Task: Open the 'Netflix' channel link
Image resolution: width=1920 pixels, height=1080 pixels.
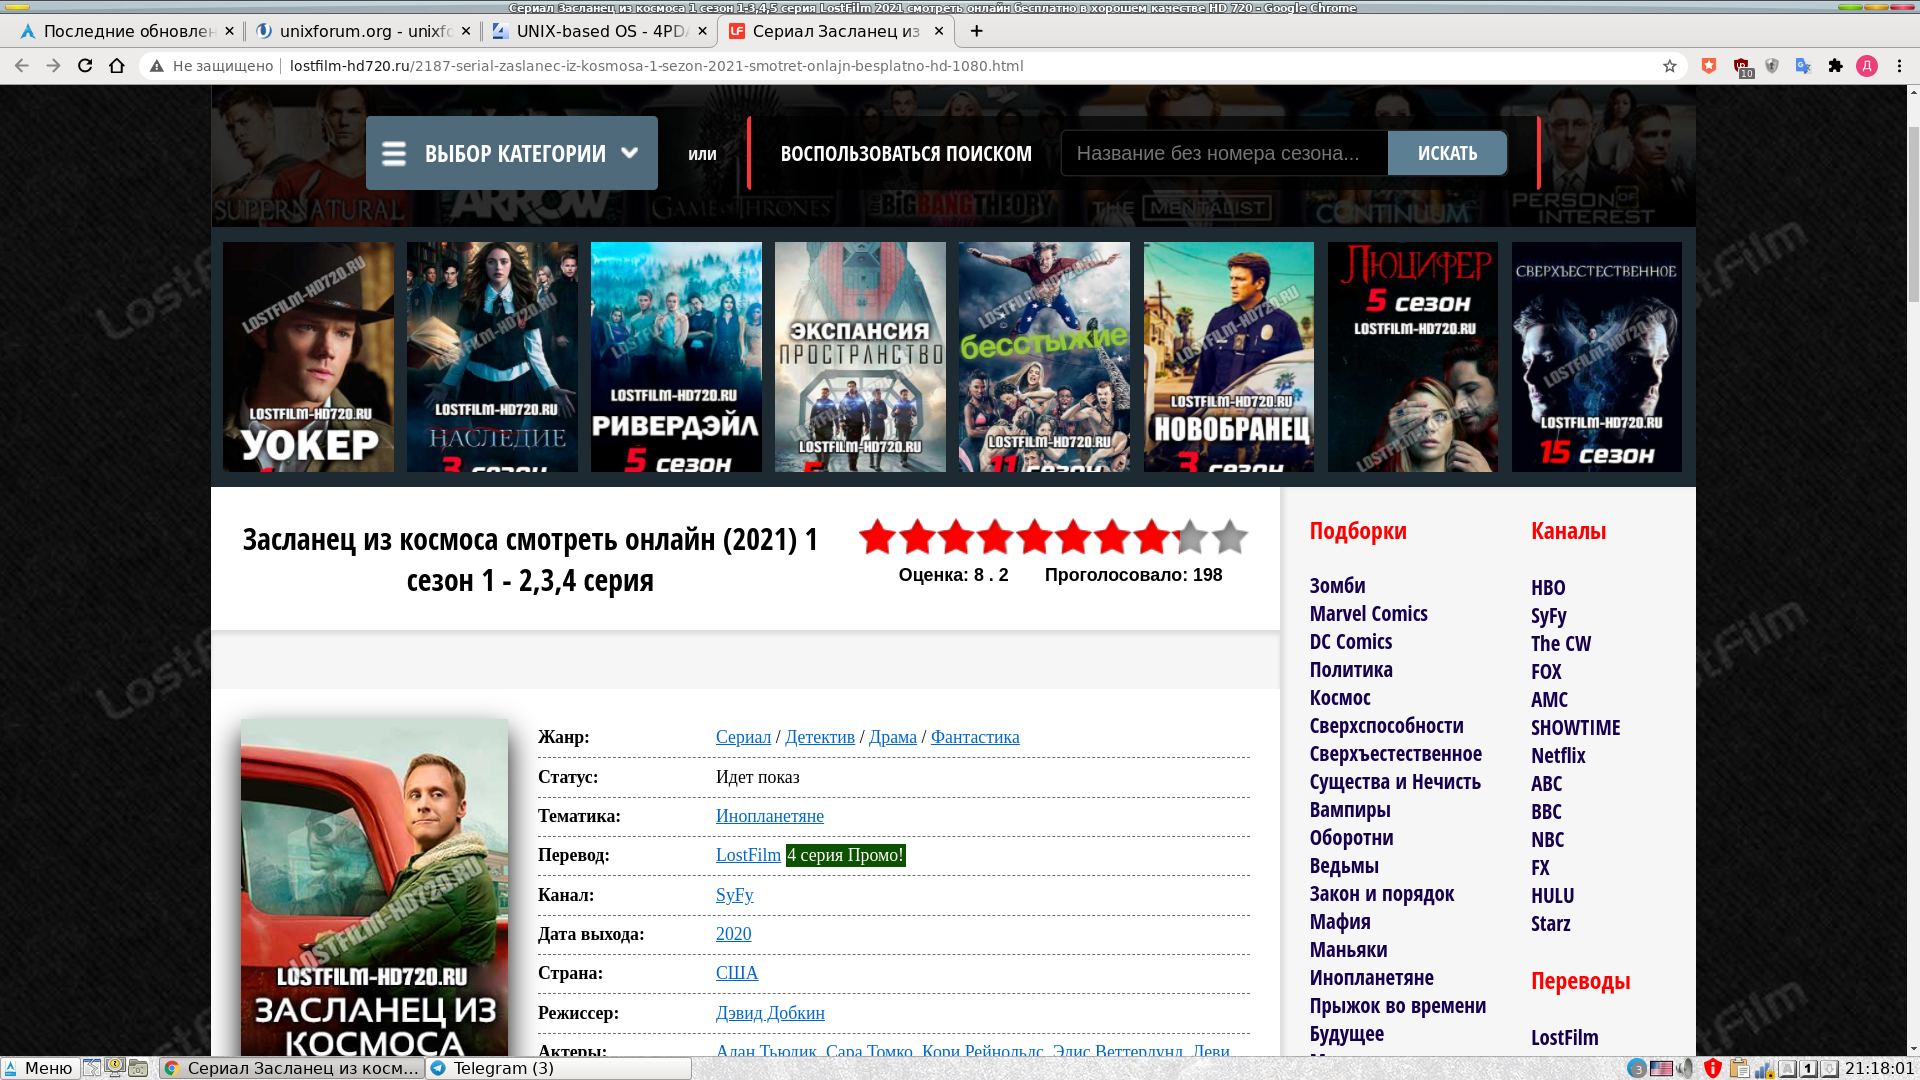Action: coord(1558,756)
